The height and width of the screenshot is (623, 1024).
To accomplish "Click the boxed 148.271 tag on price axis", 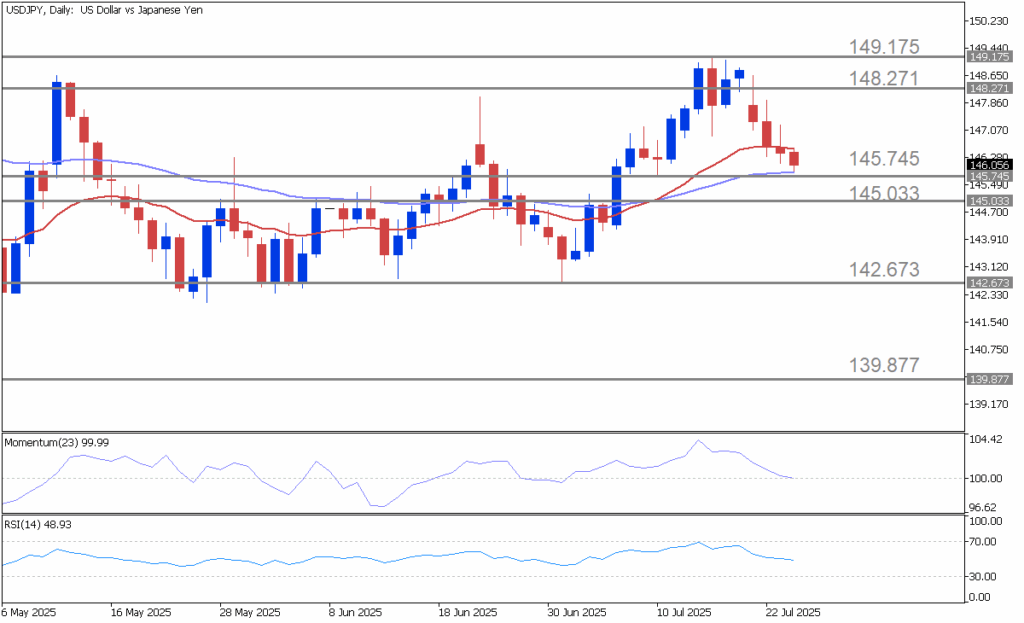I will [x=989, y=88].
